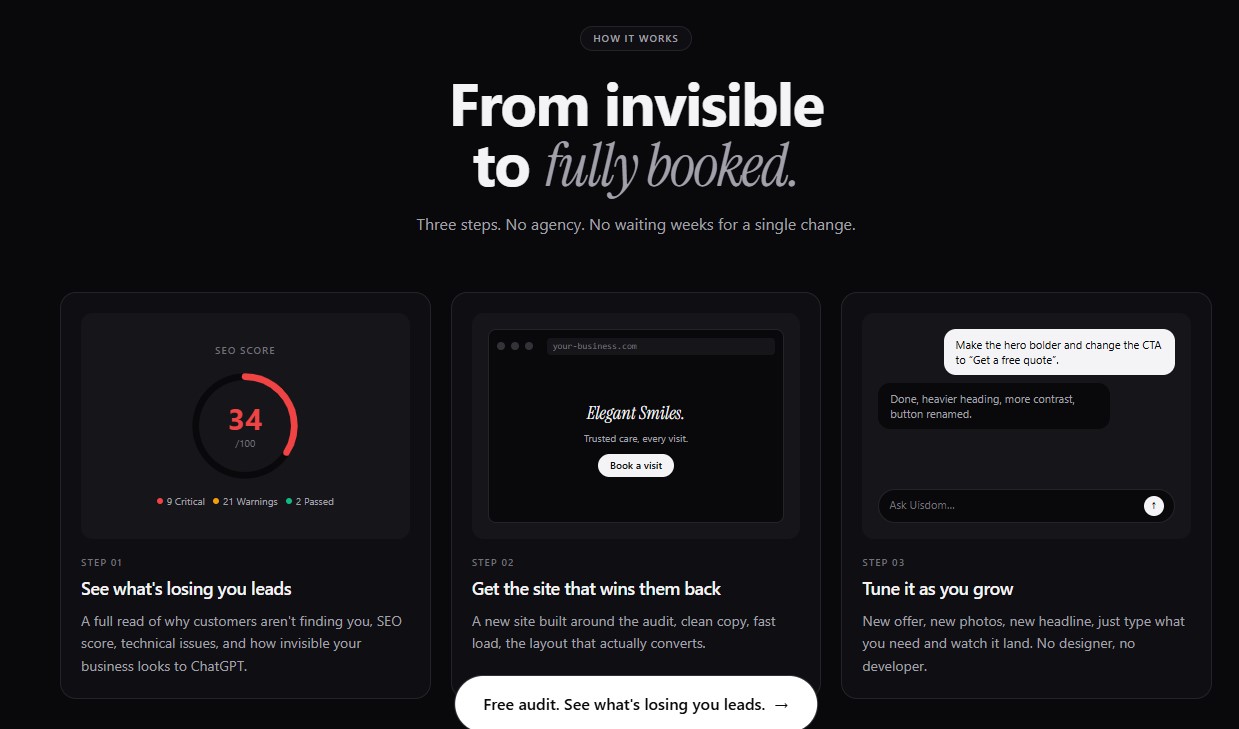Screen dimensions: 1239x729
Task: Click the Free audit button
Action: click(x=636, y=704)
